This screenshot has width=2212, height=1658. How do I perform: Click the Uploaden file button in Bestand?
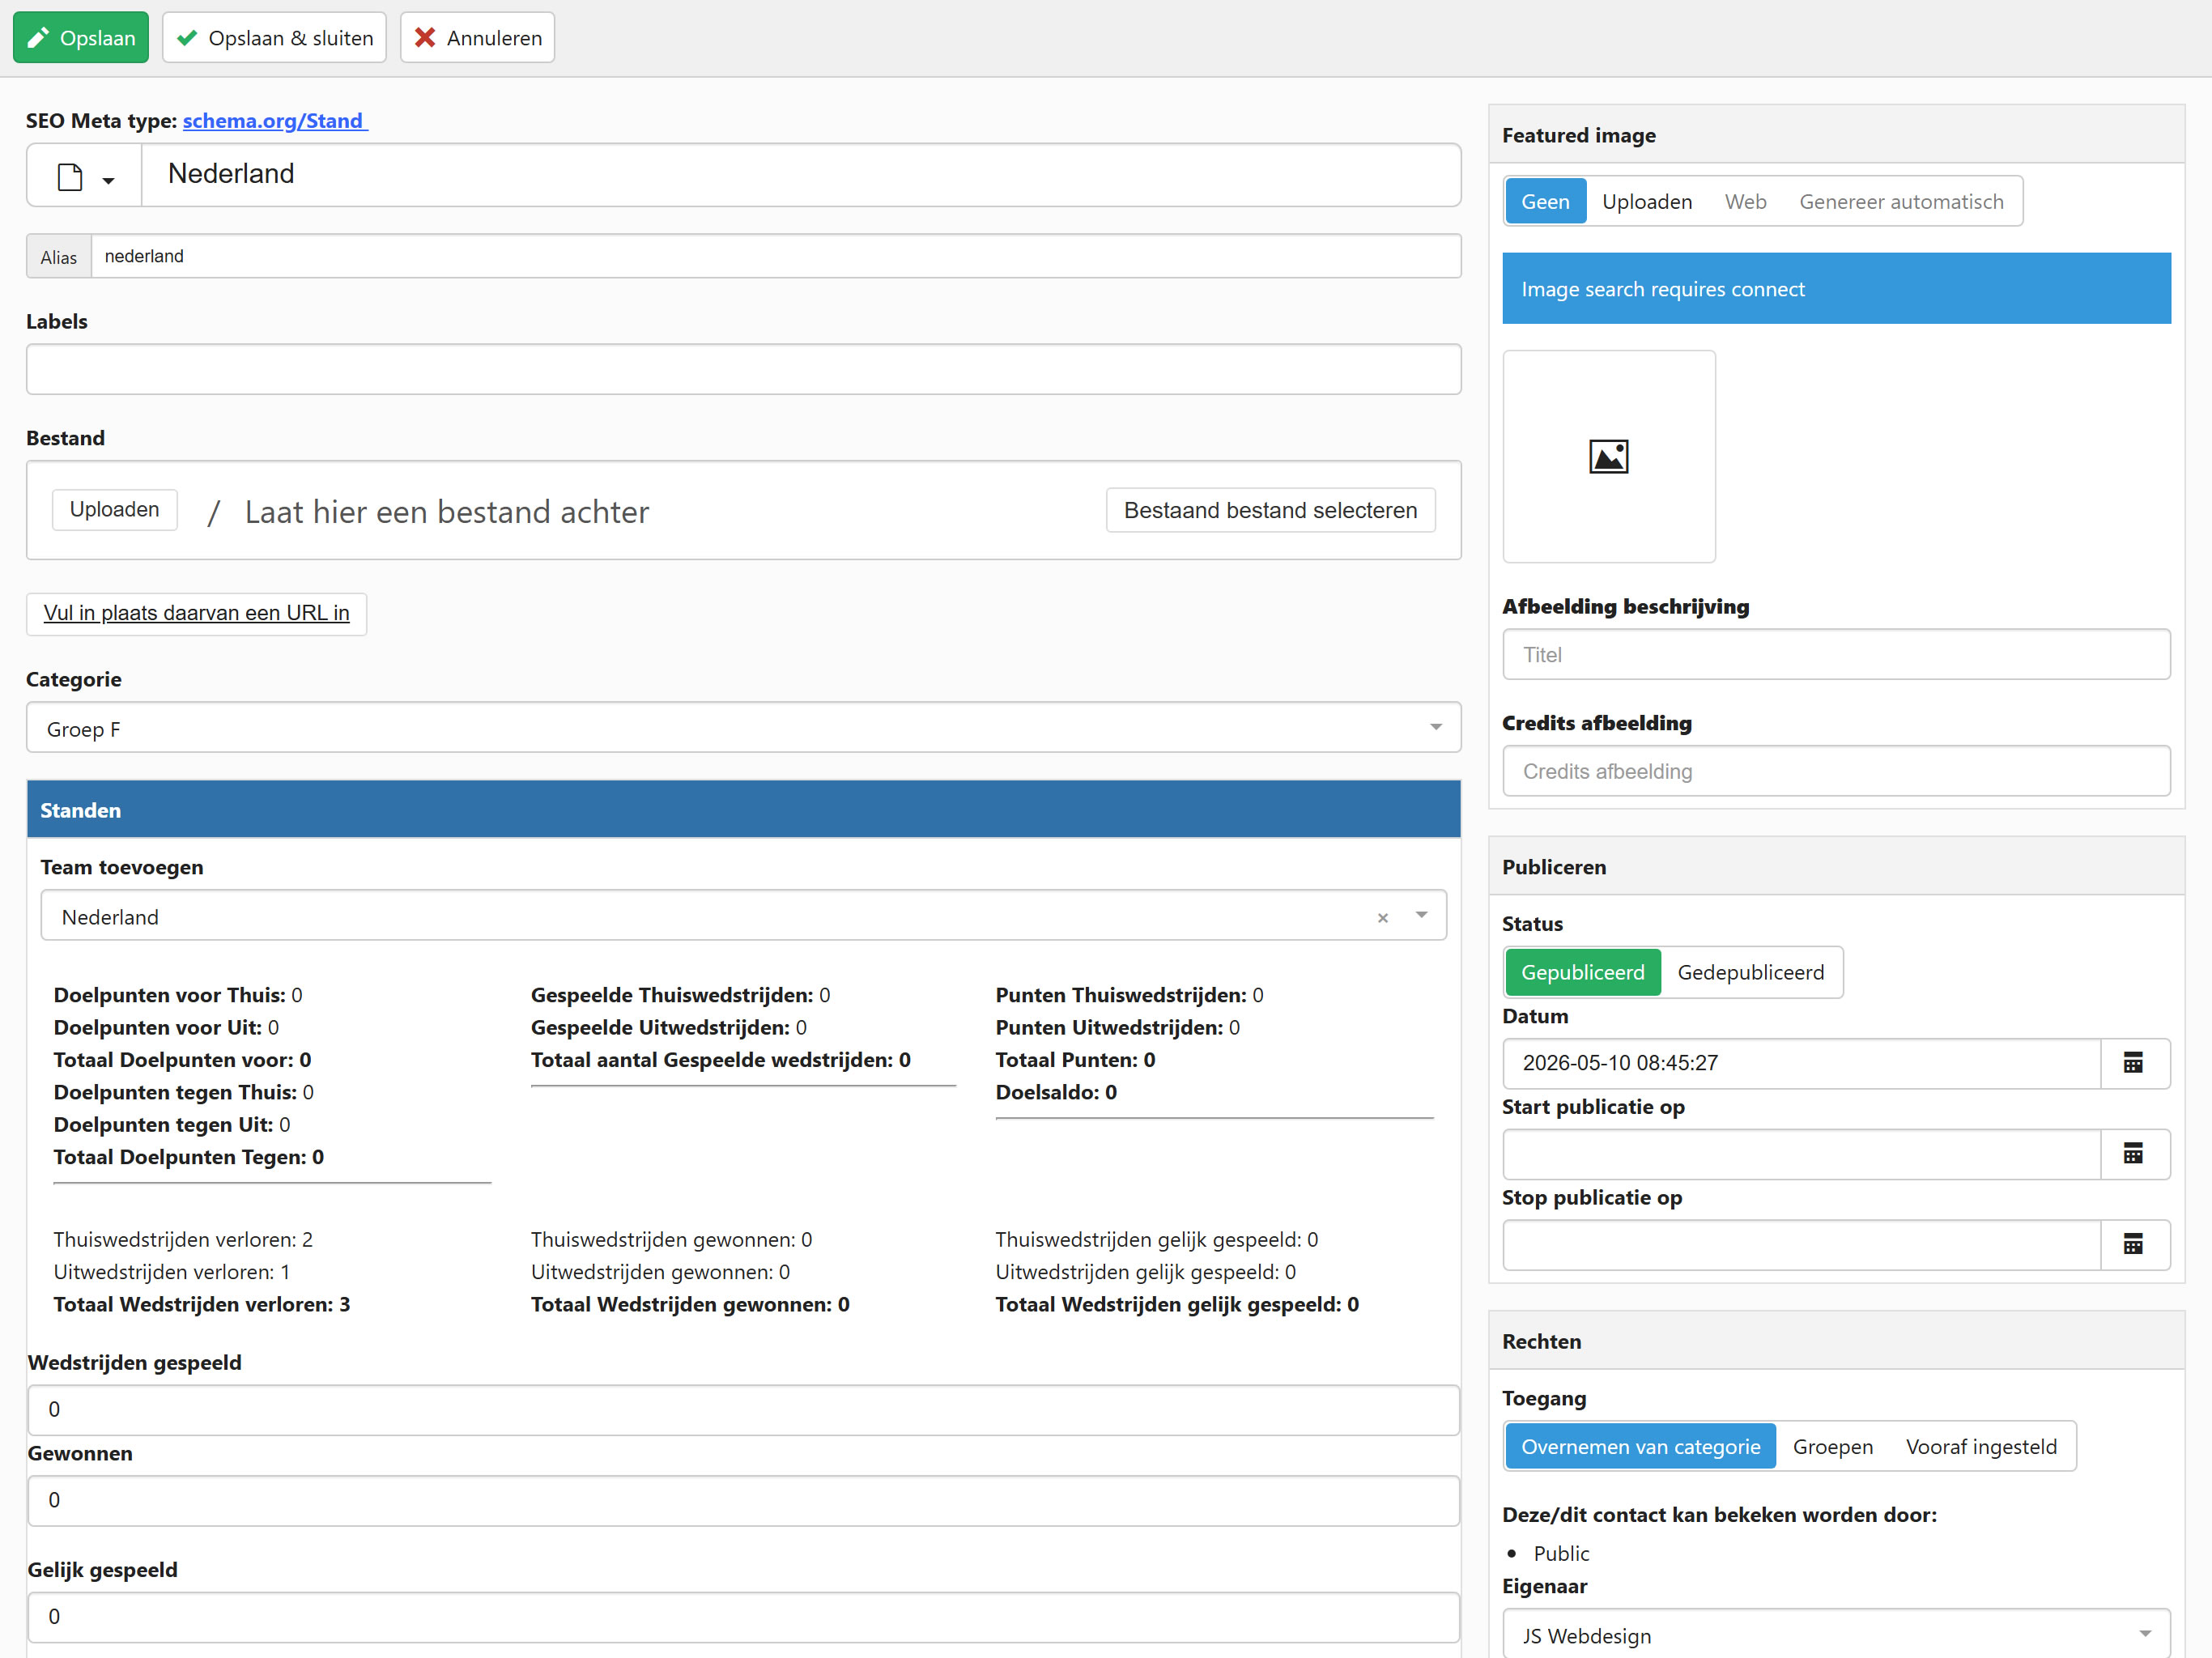(114, 510)
